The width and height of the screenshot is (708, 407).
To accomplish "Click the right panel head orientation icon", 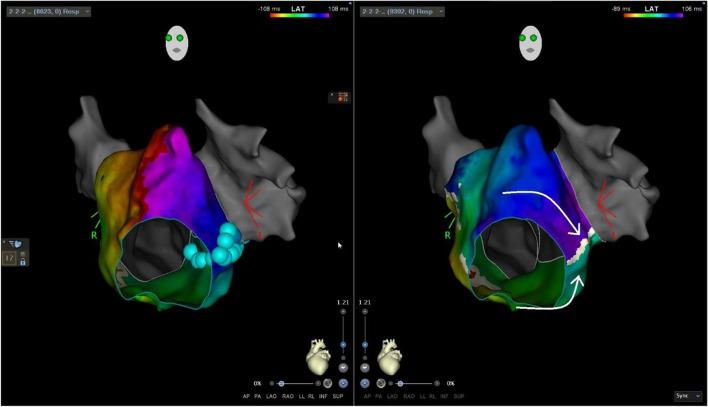I will [531, 43].
